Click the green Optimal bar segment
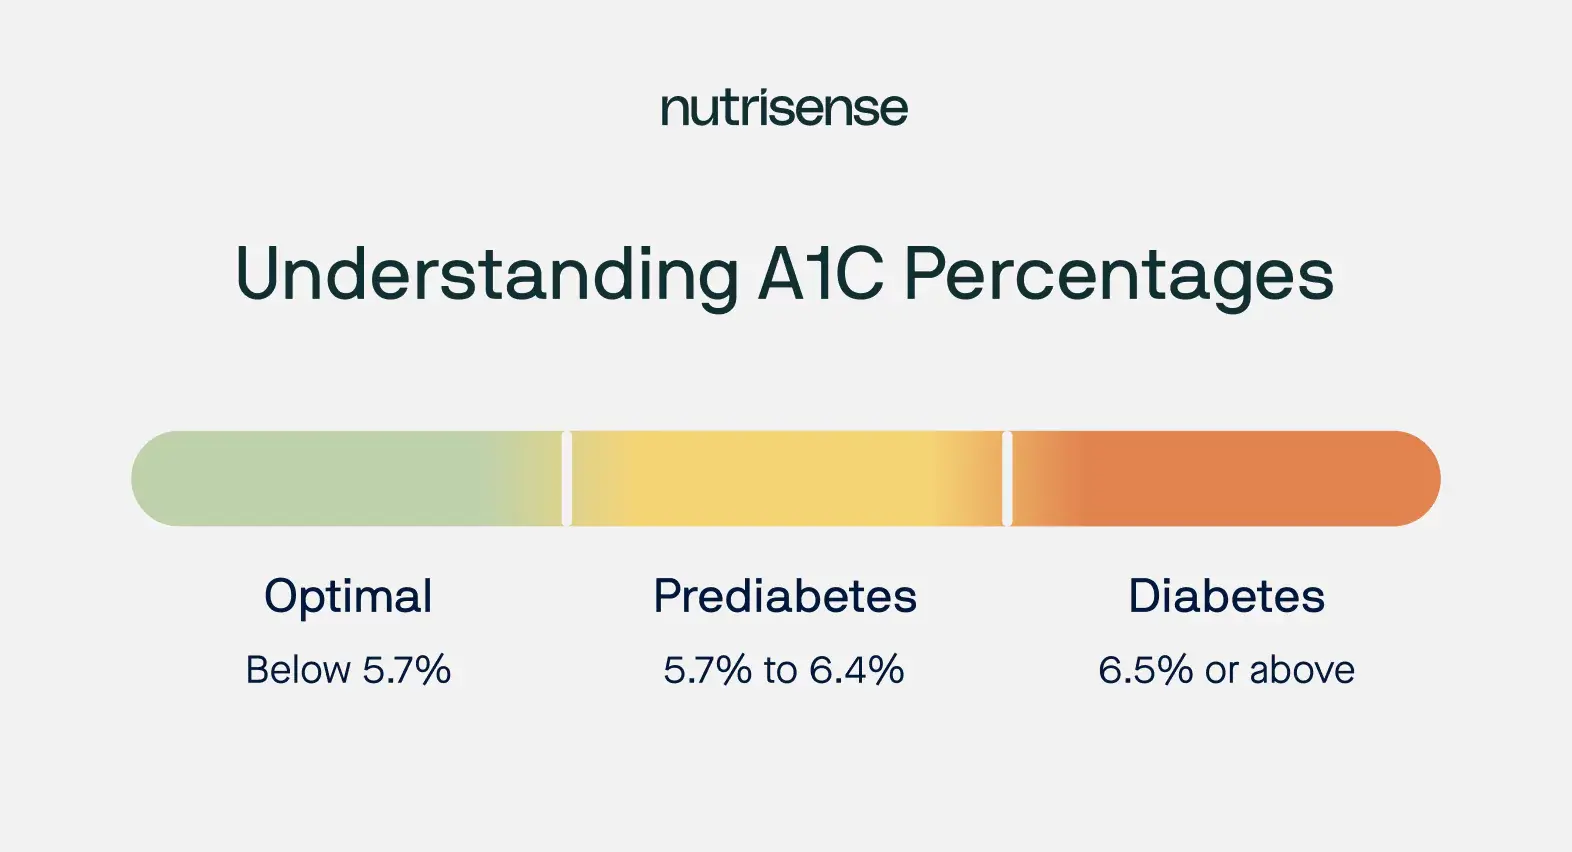Image resolution: width=1572 pixels, height=852 pixels. point(347,479)
